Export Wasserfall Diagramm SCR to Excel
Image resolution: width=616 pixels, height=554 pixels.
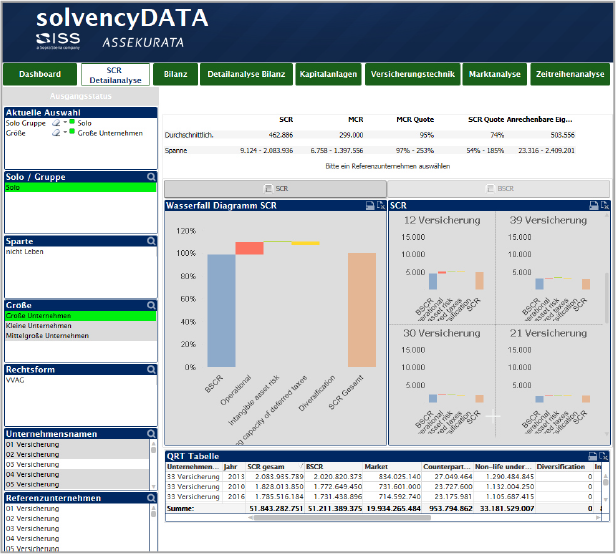381,205
